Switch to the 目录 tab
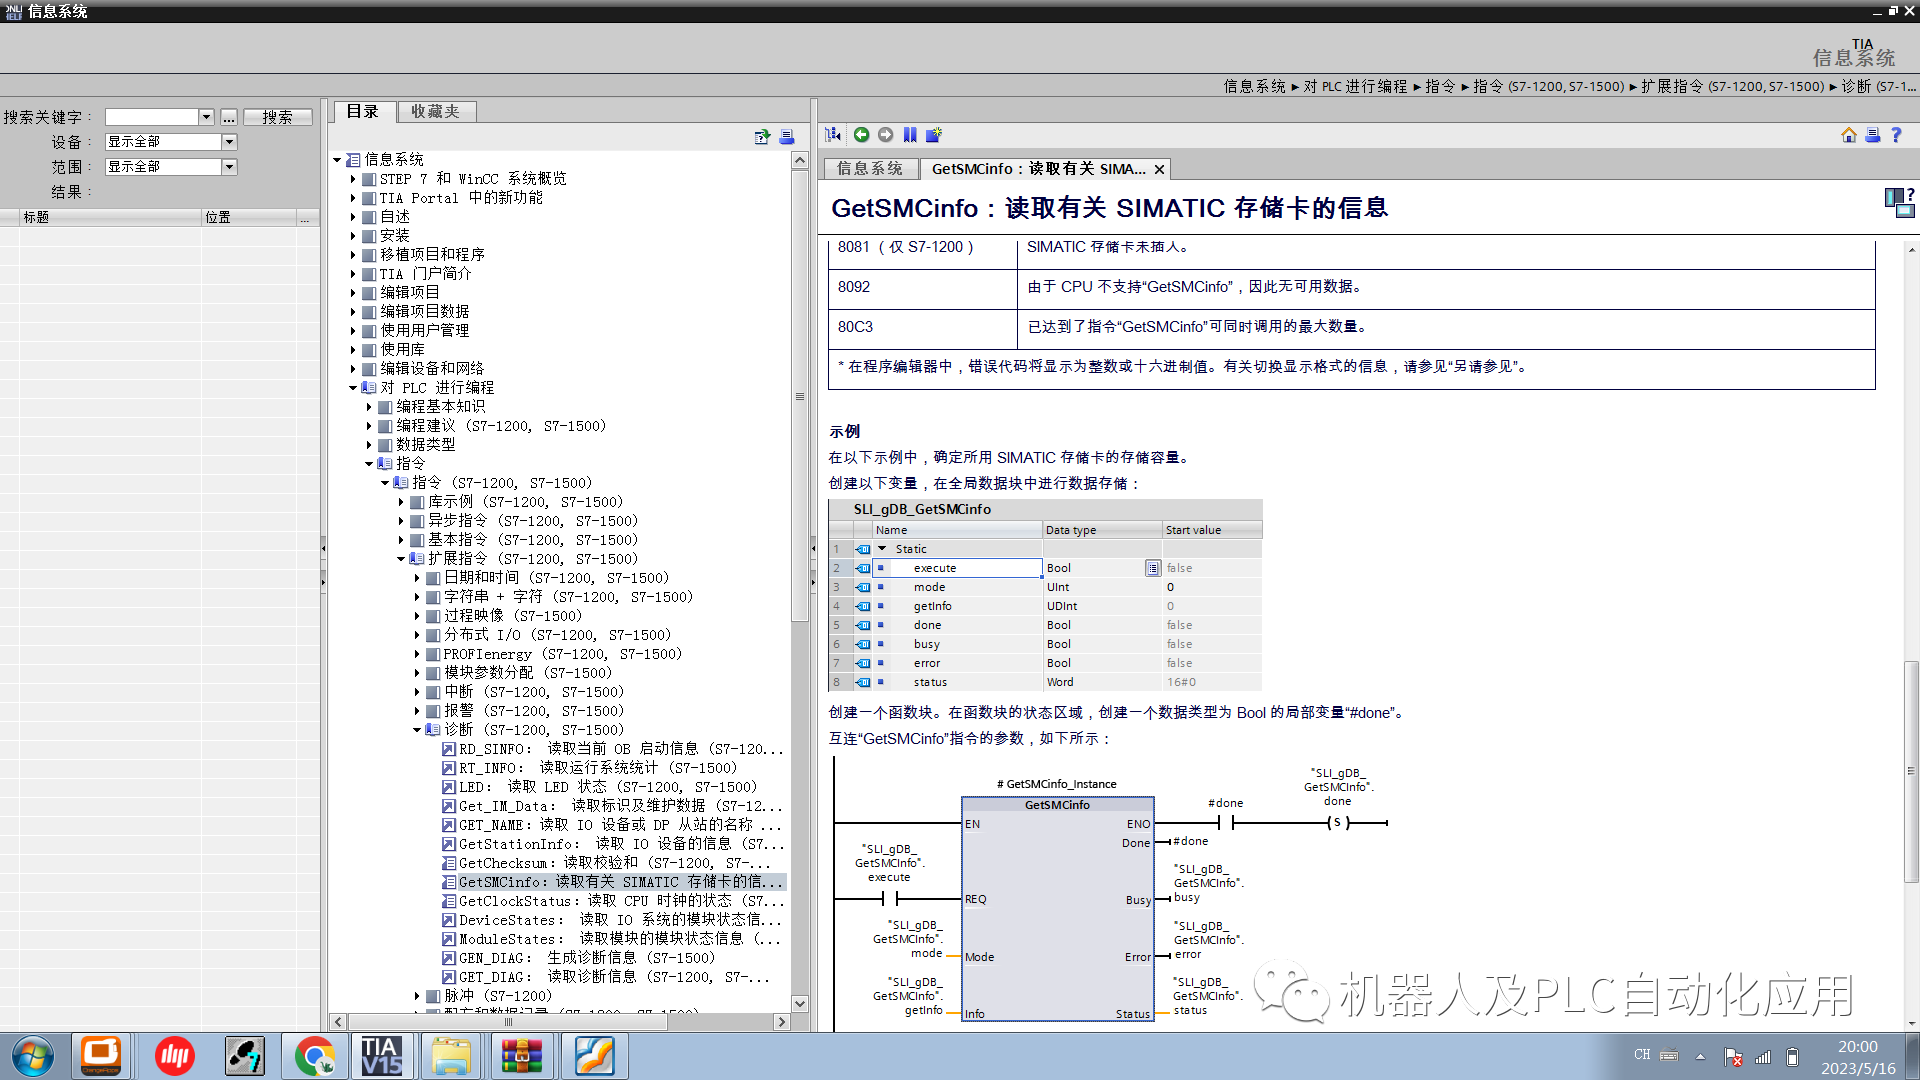The height and width of the screenshot is (1080, 1920). tap(363, 112)
